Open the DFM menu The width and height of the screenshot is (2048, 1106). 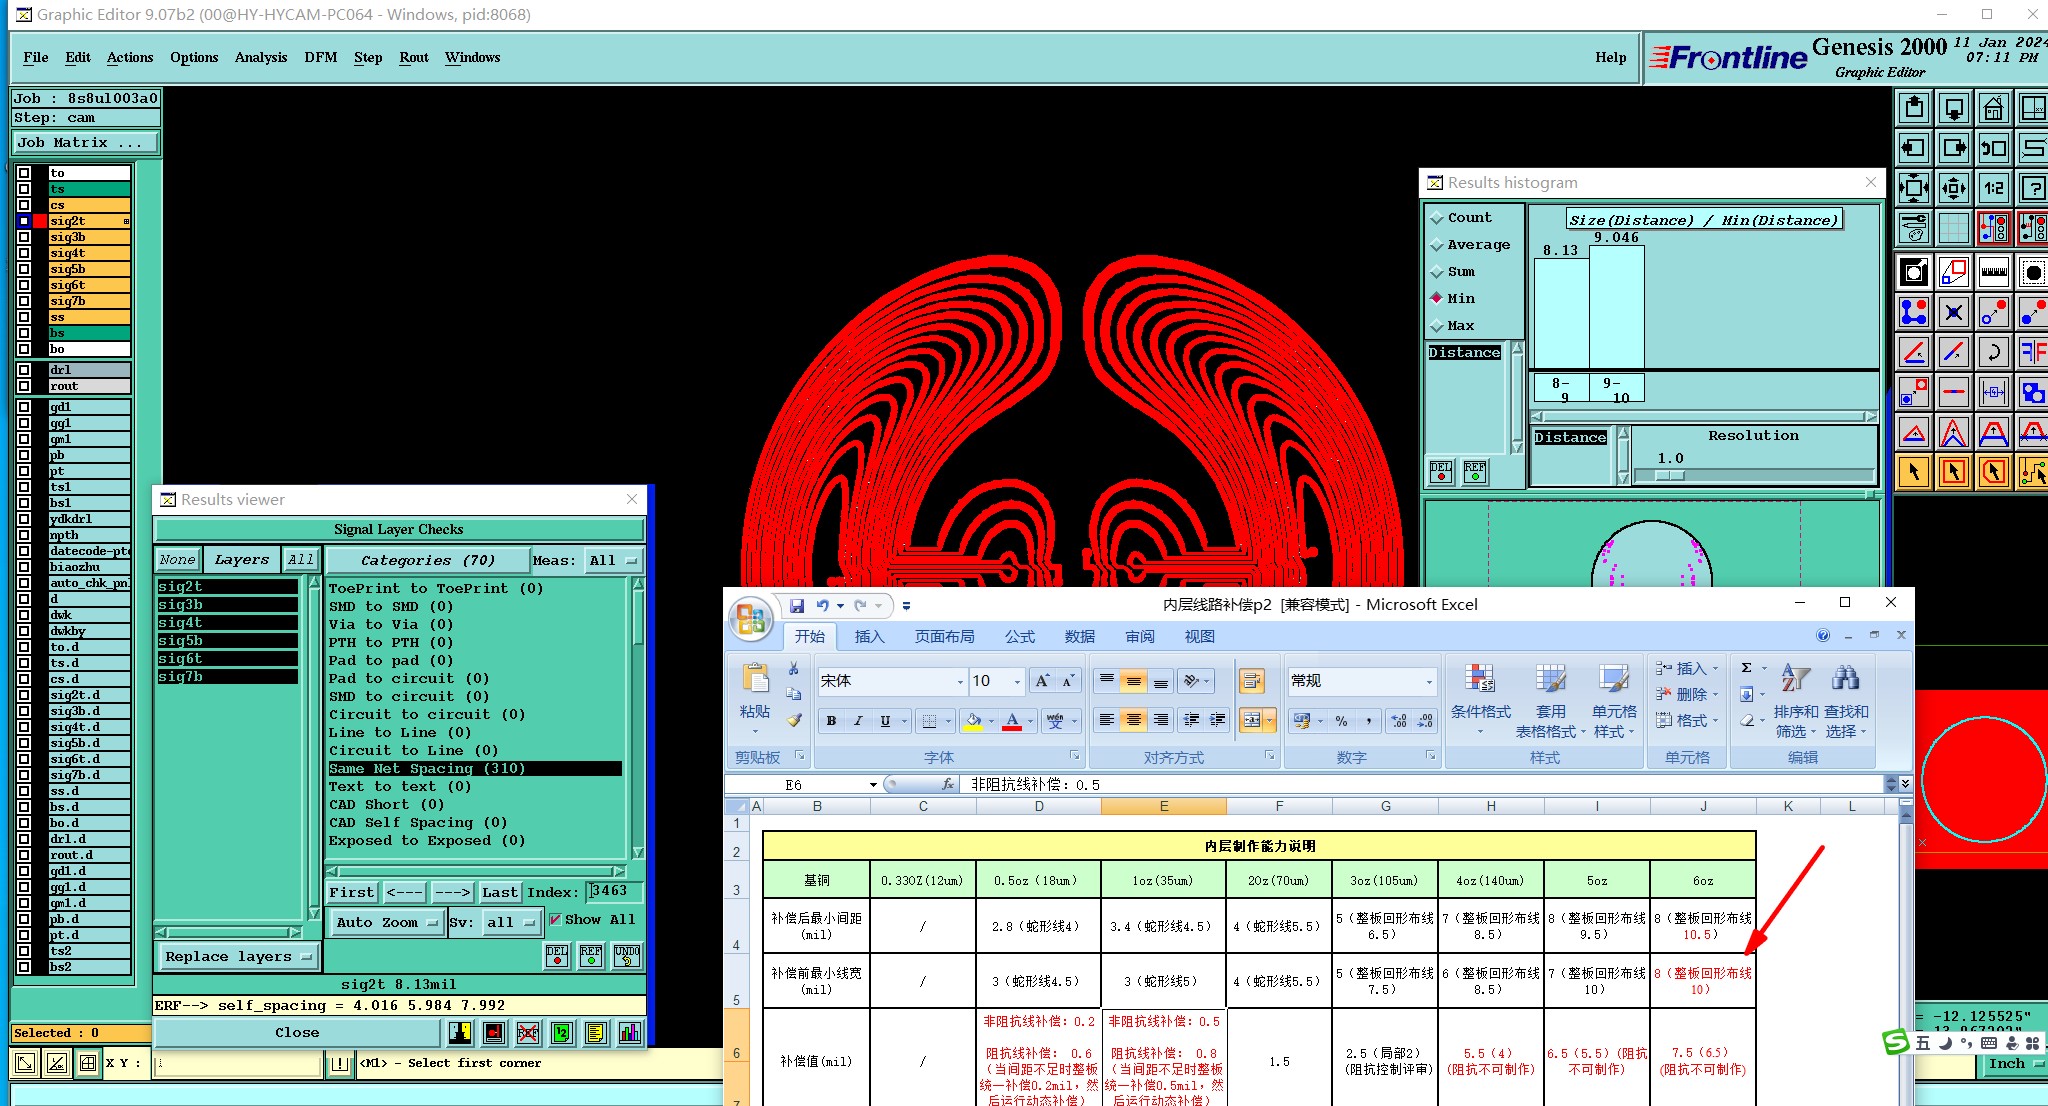coord(320,57)
